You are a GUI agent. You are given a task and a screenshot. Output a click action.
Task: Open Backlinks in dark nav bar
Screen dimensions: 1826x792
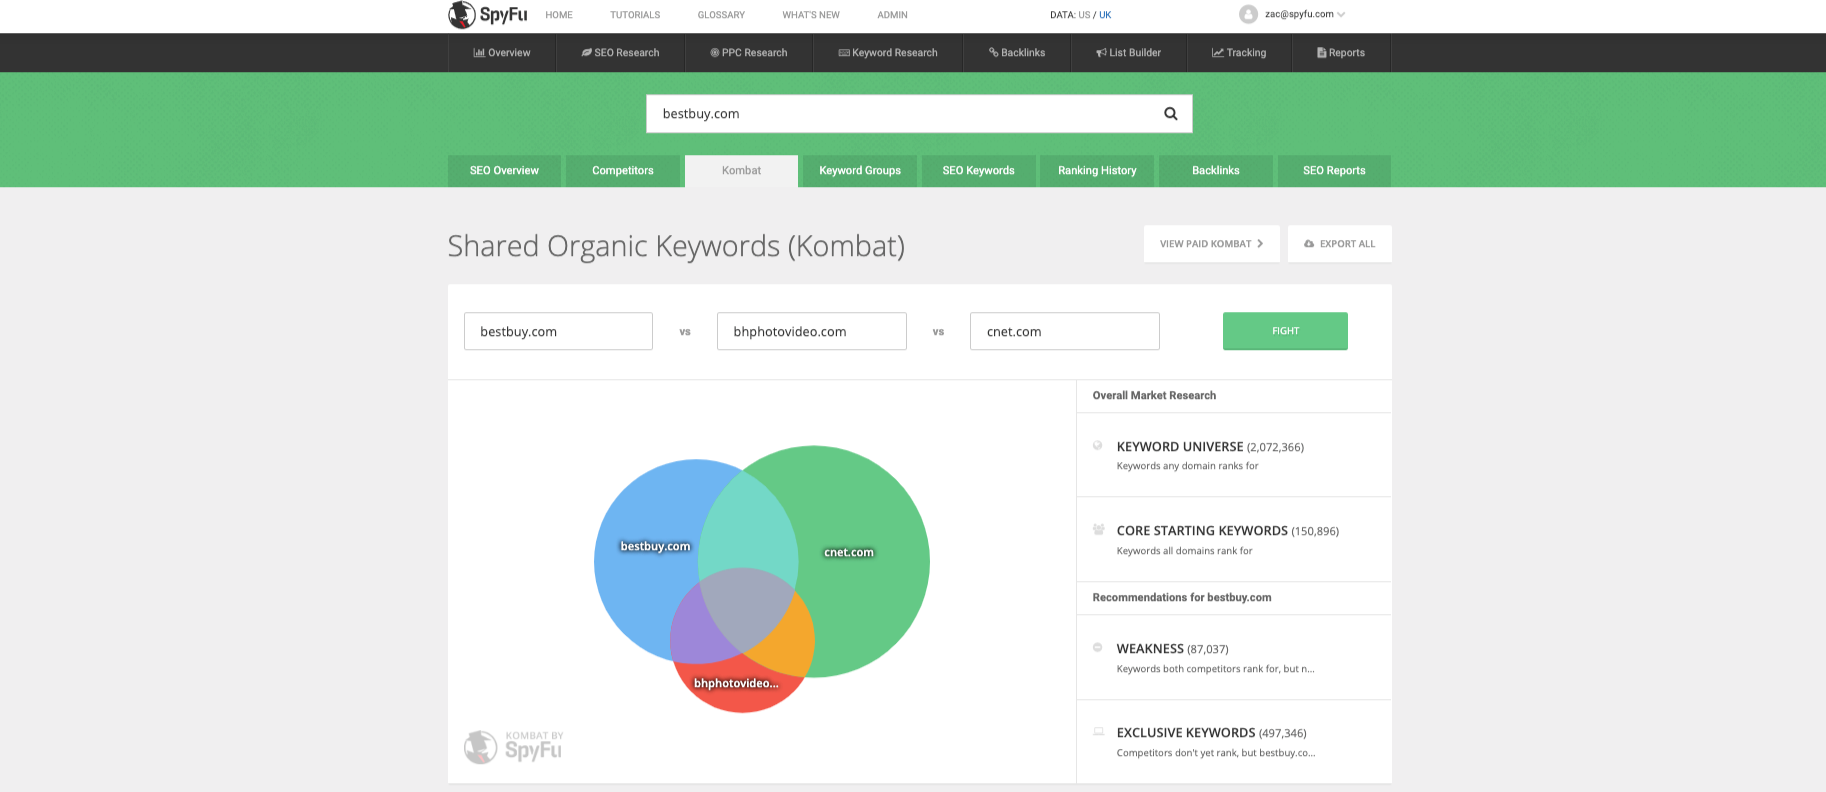[1017, 53]
